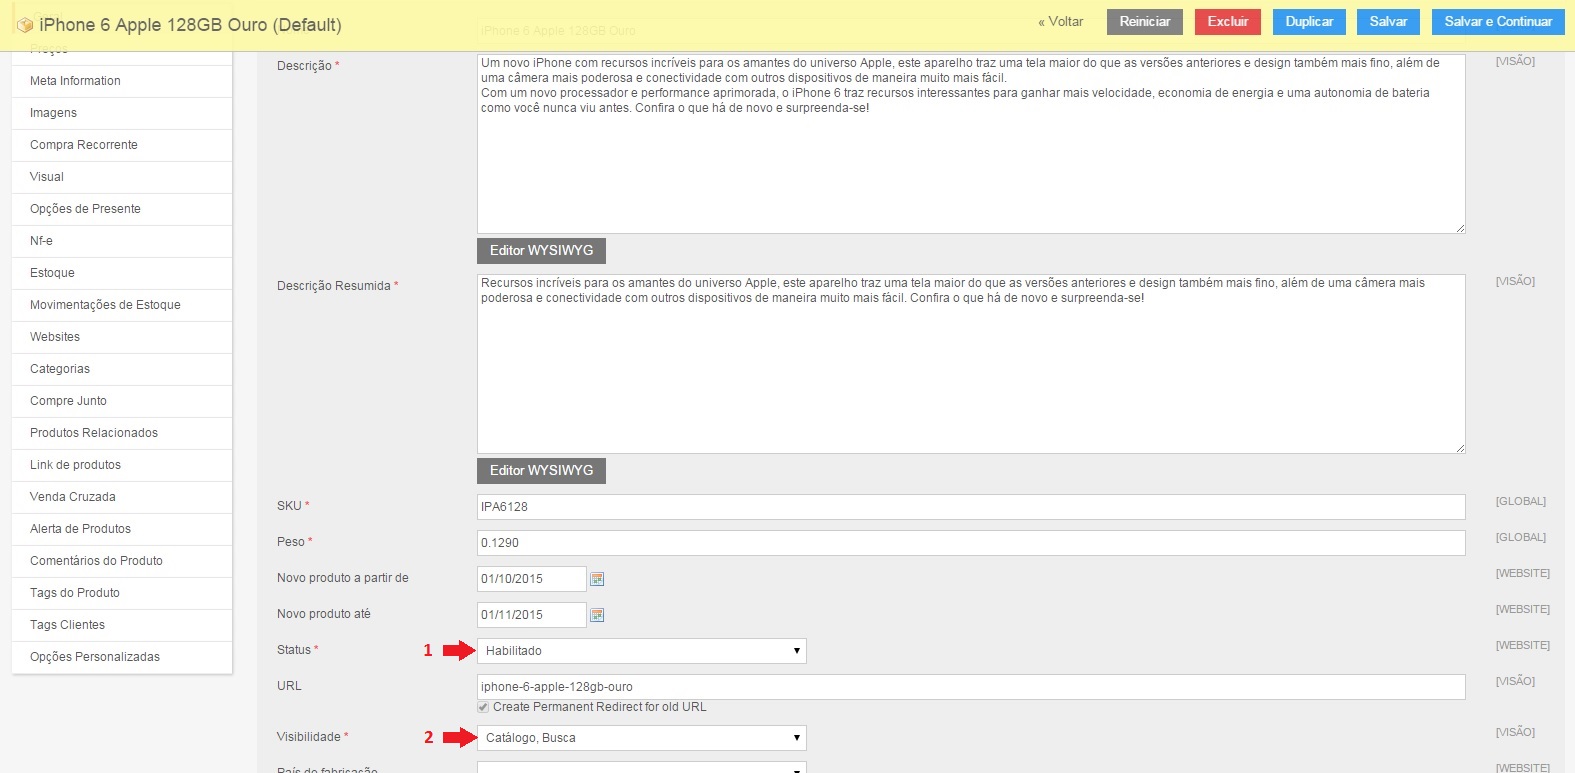Focus the Descrição Resumida text area
Image resolution: width=1575 pixels, height=773 pixels.
pyautogui.click(x=971, y=364)
